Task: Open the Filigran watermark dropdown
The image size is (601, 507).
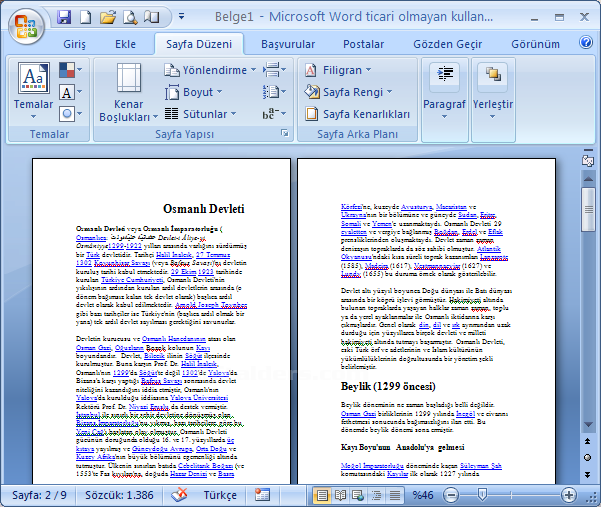Action: point(338,70)
